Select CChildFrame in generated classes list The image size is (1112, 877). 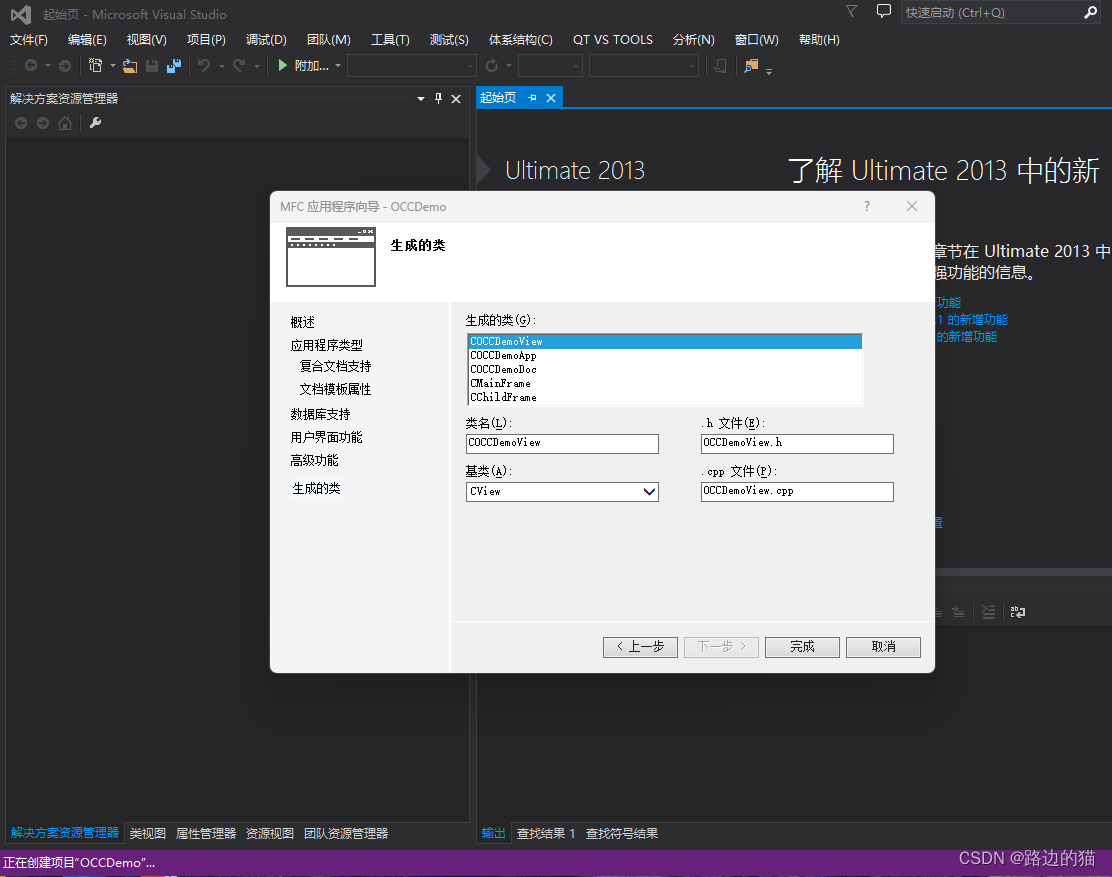coord(665,397)
